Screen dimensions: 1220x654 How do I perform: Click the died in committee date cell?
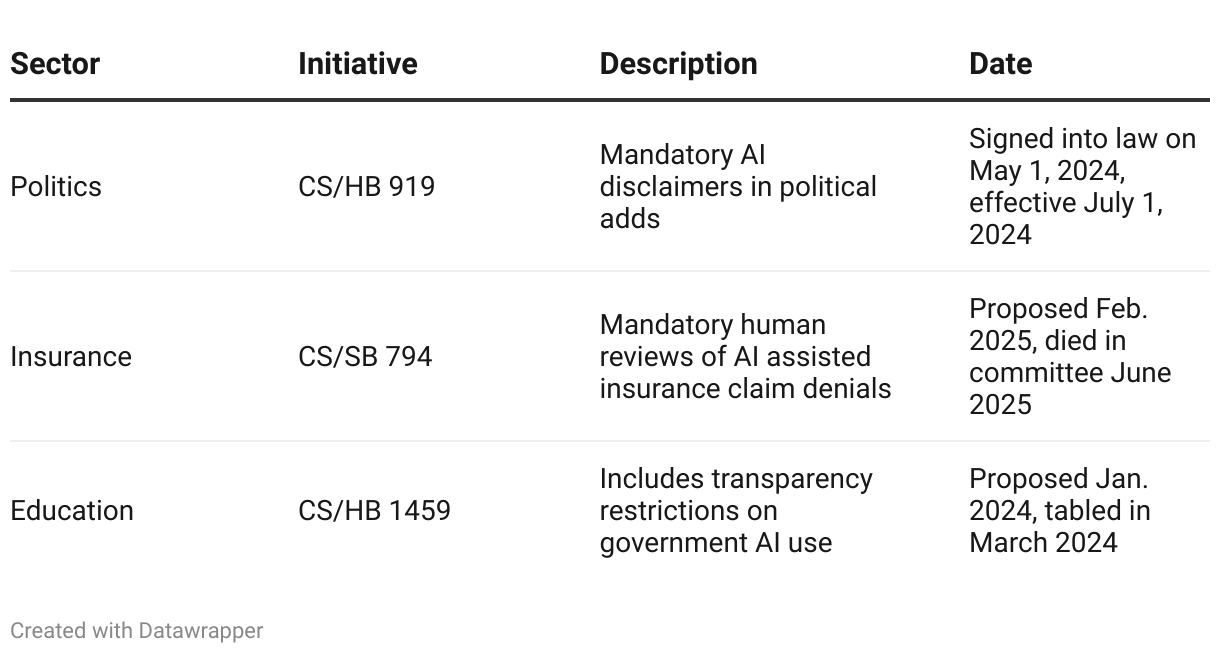click(x=1070, y=357)
